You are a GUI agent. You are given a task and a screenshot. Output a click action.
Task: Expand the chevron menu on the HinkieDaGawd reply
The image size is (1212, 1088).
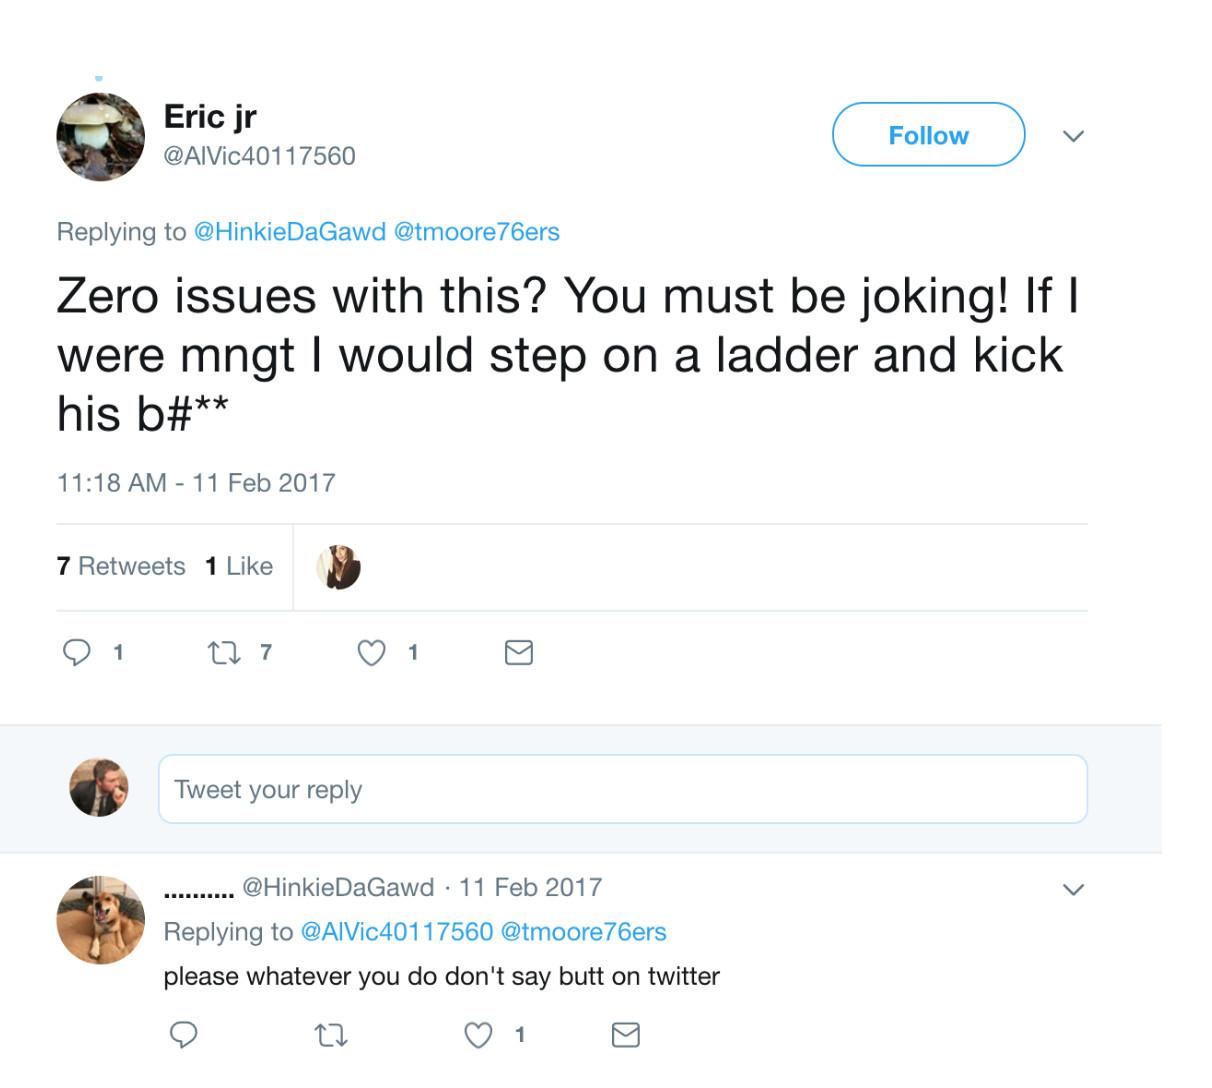1072,889
